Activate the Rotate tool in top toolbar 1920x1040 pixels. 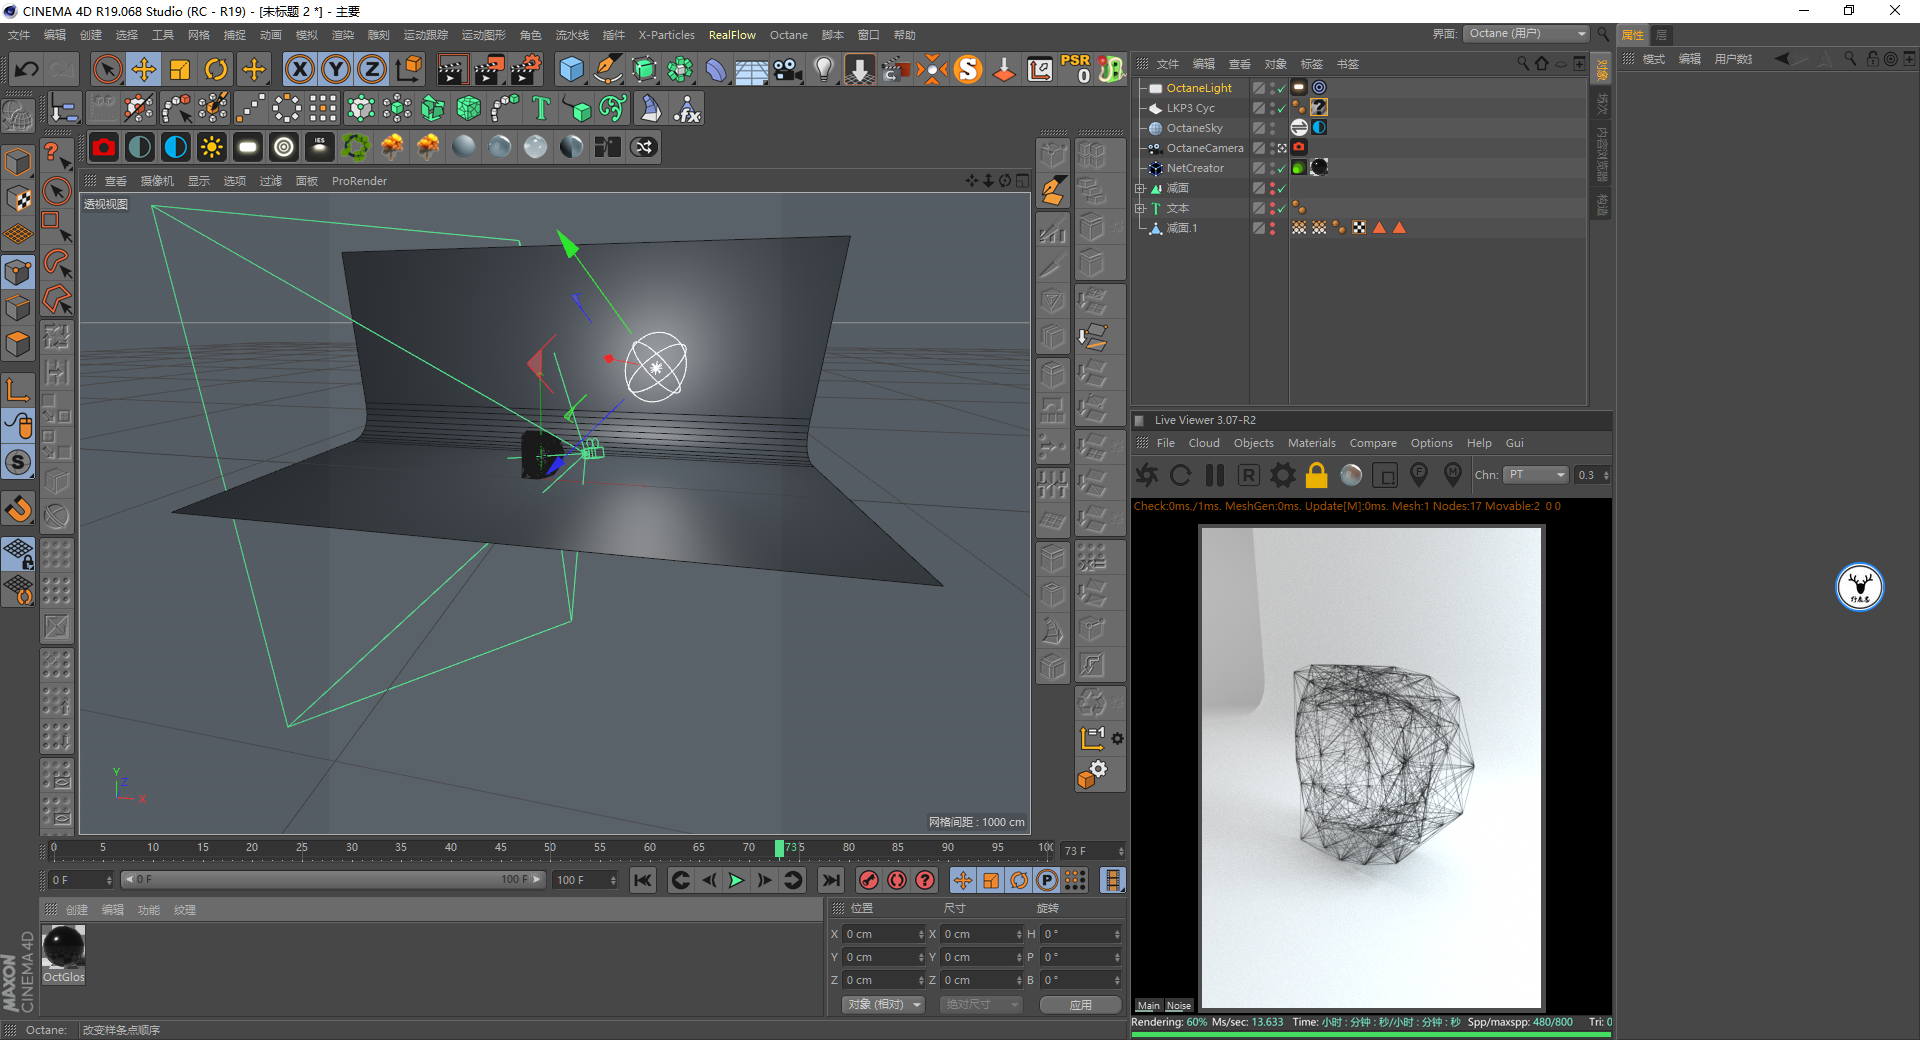click(216, 69)
